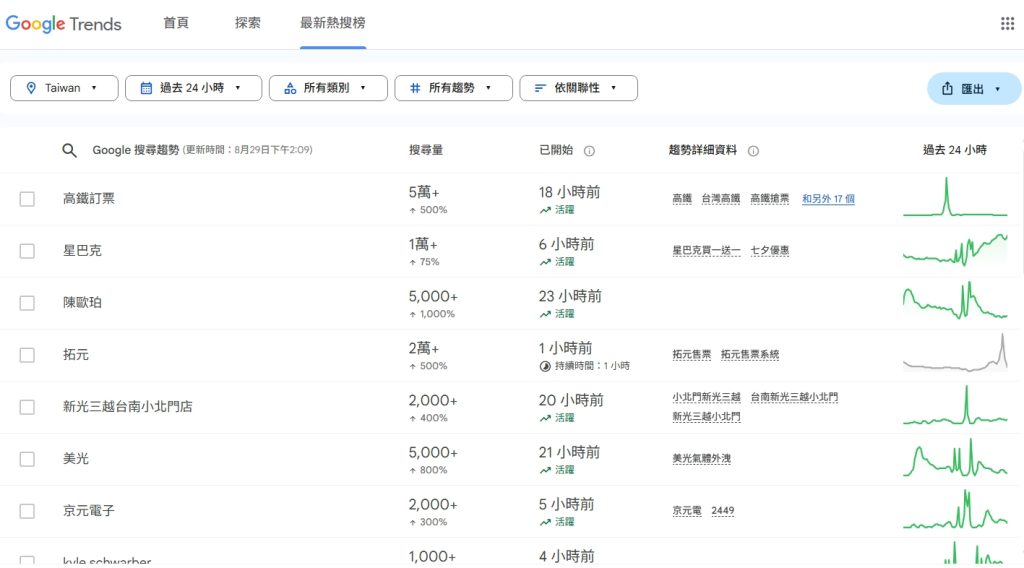Click the 已開始 column header
Screen dimensions: 1024x568
click(x=556, y=150)
